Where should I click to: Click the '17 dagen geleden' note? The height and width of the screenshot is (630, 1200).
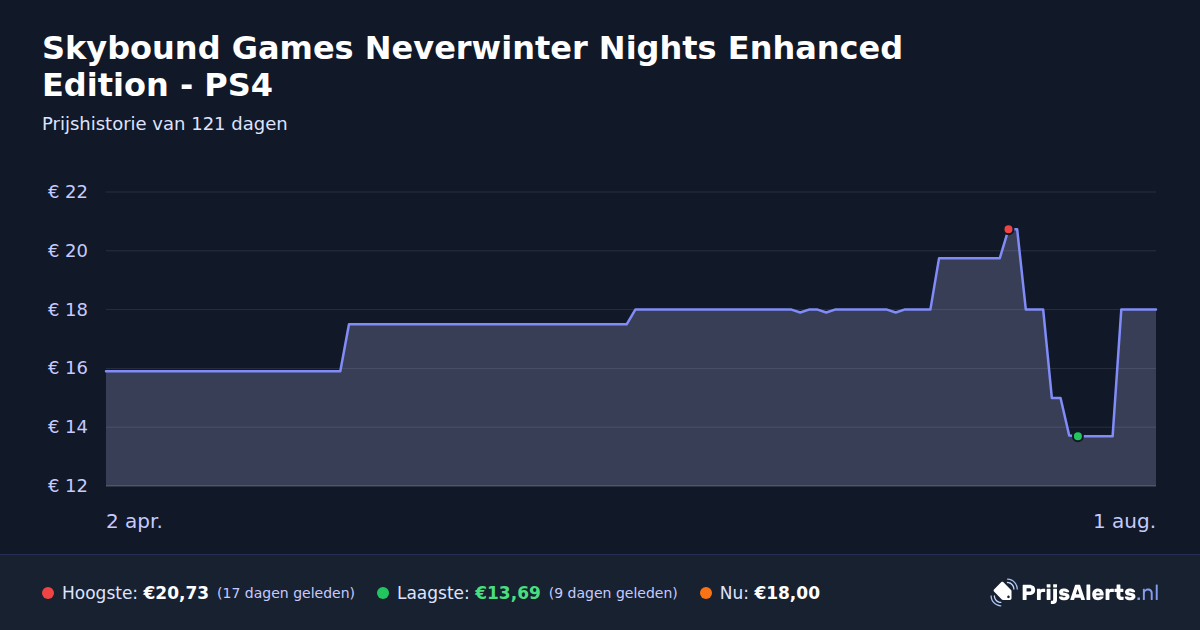click(286, 593)
